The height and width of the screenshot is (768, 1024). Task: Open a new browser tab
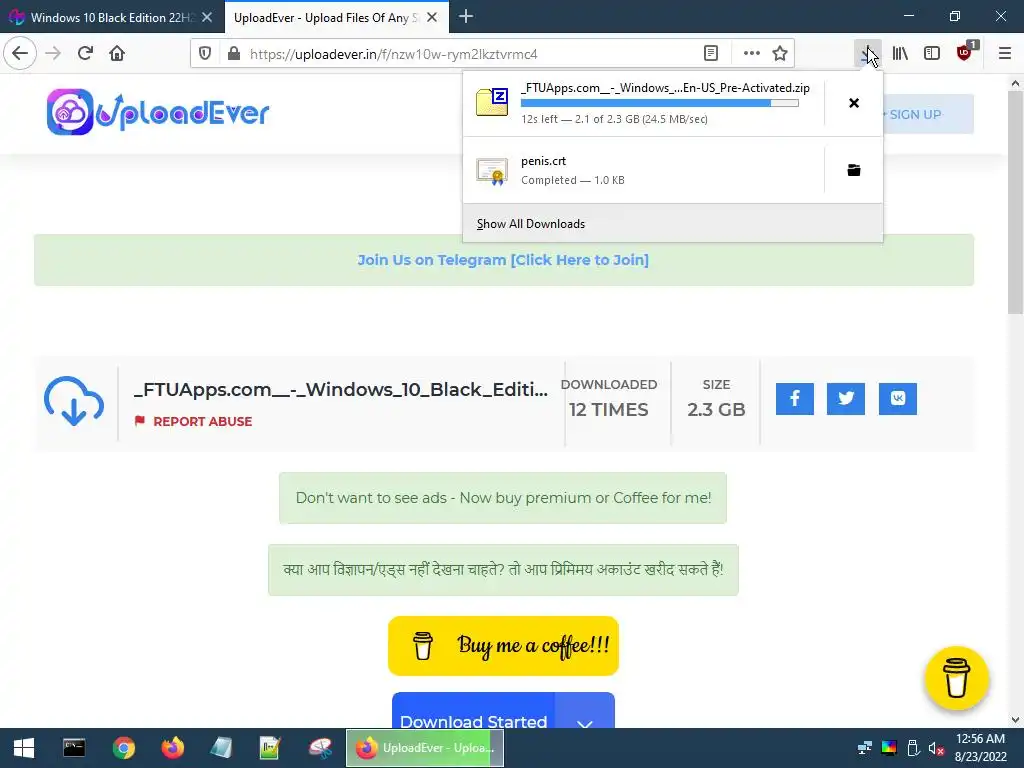click(x=466, y=17)
